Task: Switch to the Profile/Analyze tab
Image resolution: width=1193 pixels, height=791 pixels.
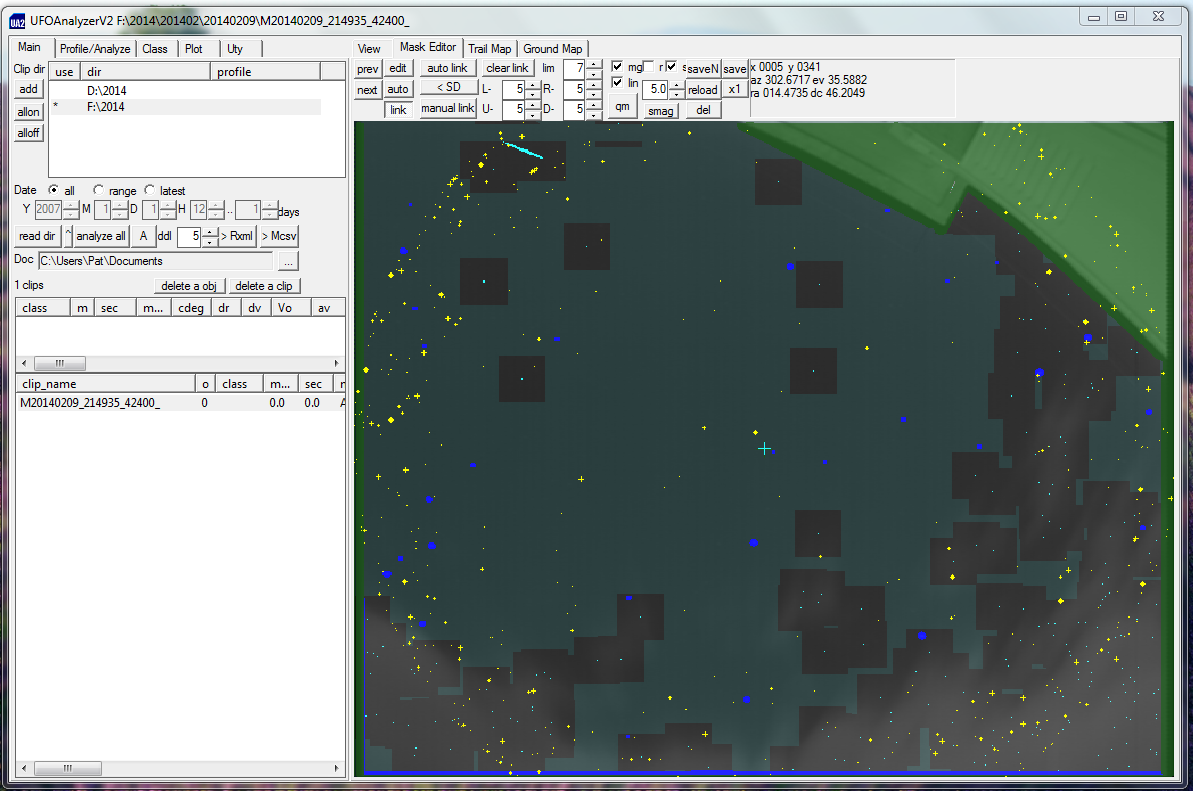Action: (x=94, y=48)
